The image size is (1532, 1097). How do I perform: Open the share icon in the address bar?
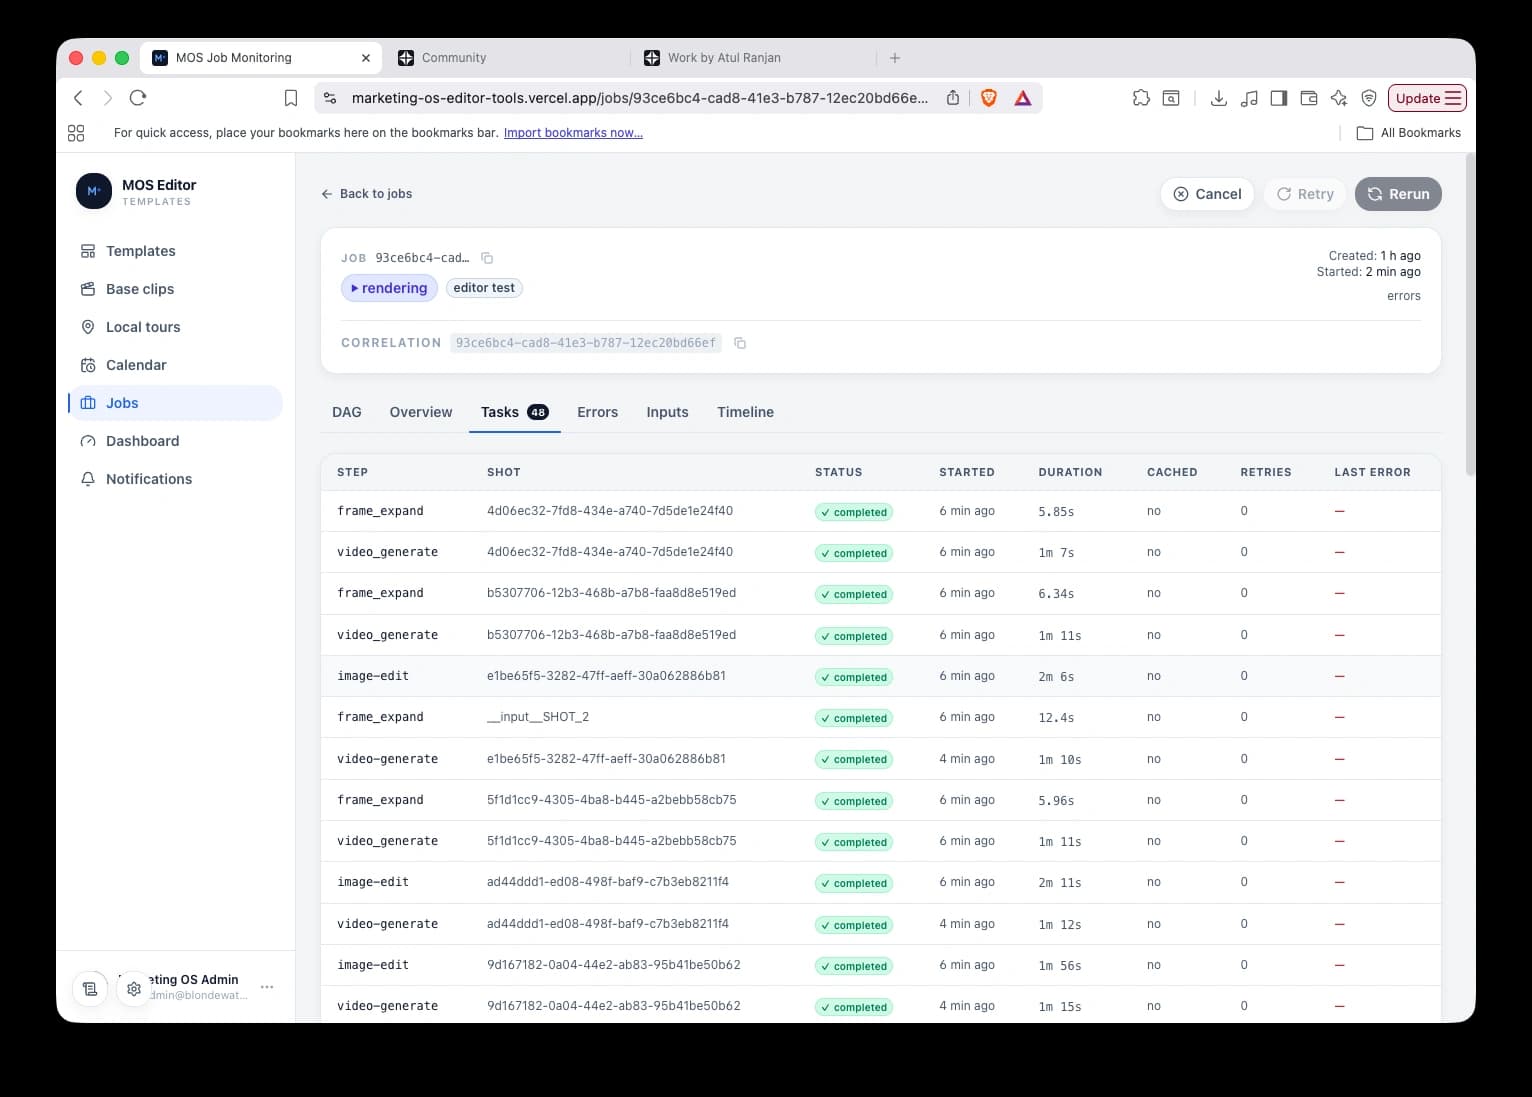(953, 98)
